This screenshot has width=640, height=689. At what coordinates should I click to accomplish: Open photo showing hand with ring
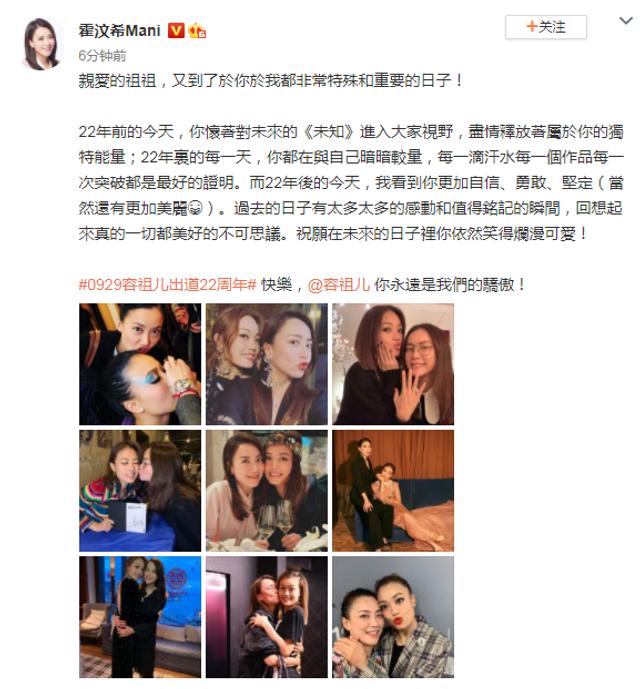(393, 364)
